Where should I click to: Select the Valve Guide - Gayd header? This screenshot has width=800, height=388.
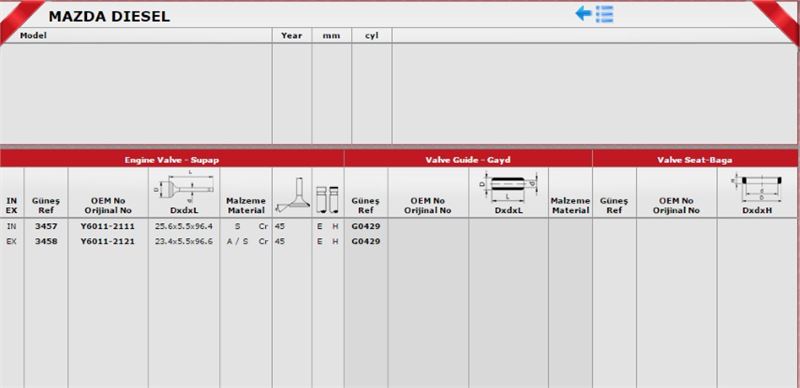[468, 160]
